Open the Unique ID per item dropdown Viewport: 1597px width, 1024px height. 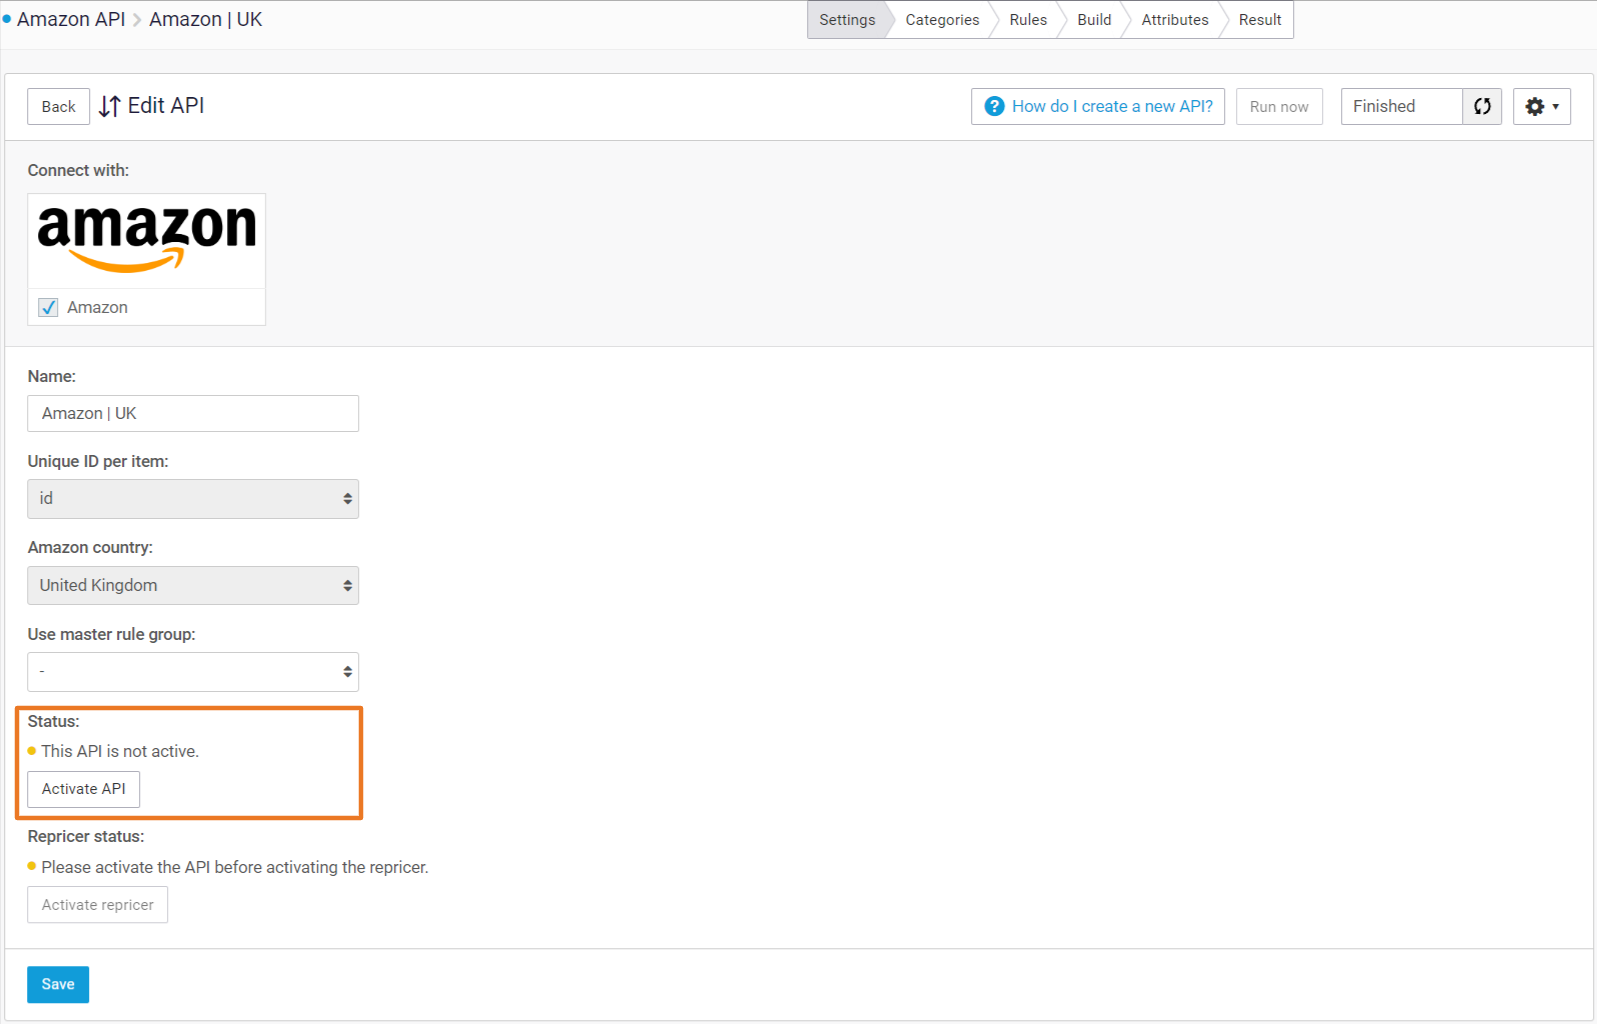[193, 499]
